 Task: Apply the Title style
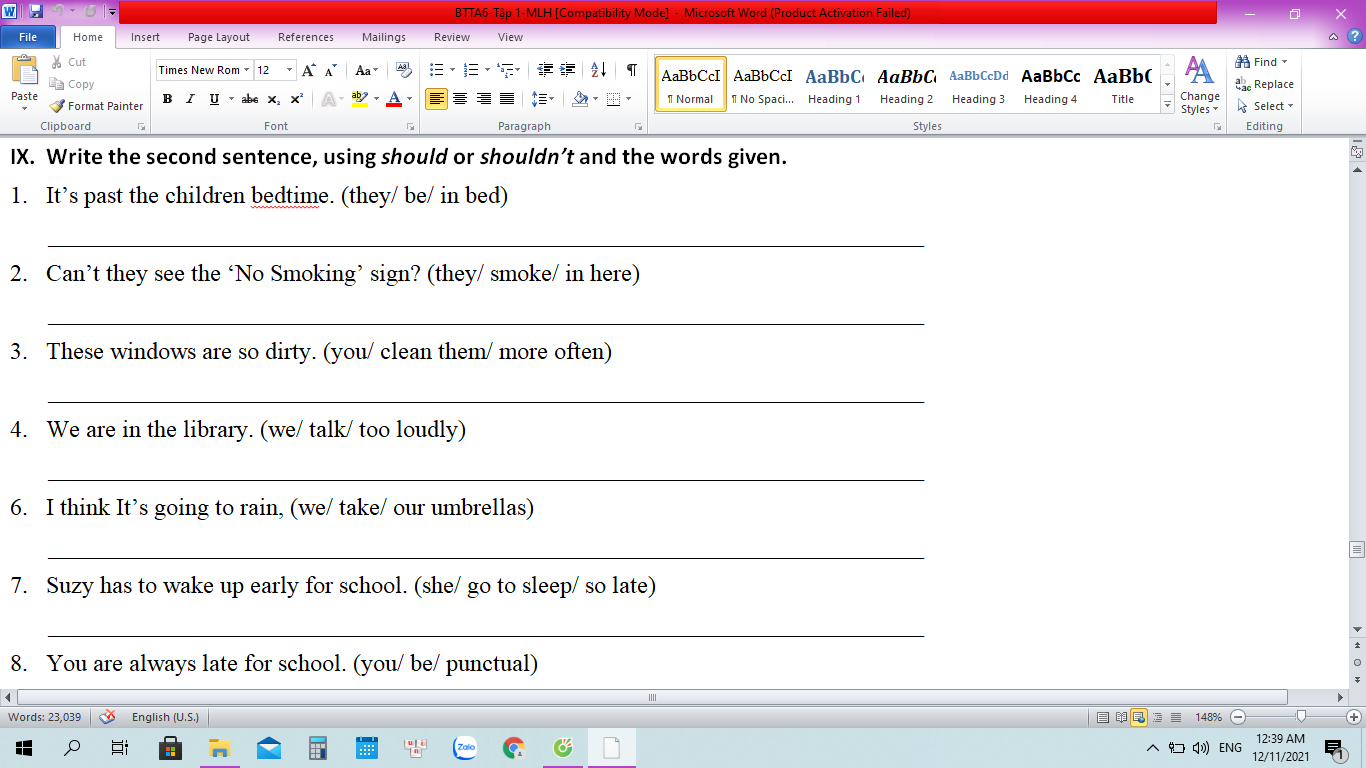tap(1122, 84)
